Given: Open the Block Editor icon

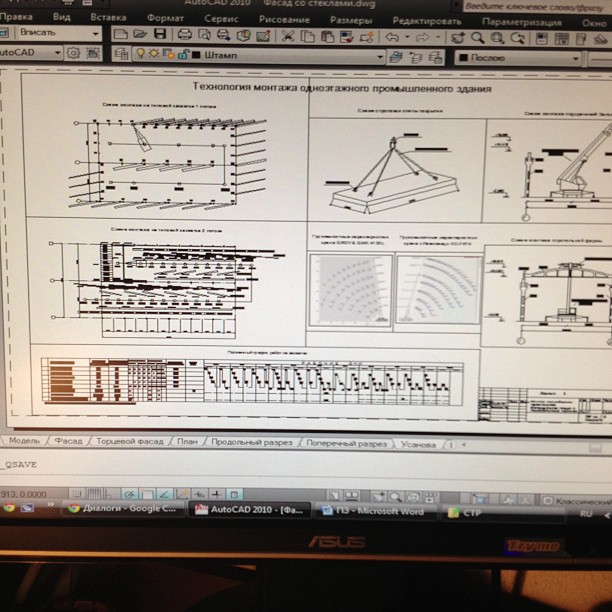Looking at the screenshot, I should coord(366,37).
